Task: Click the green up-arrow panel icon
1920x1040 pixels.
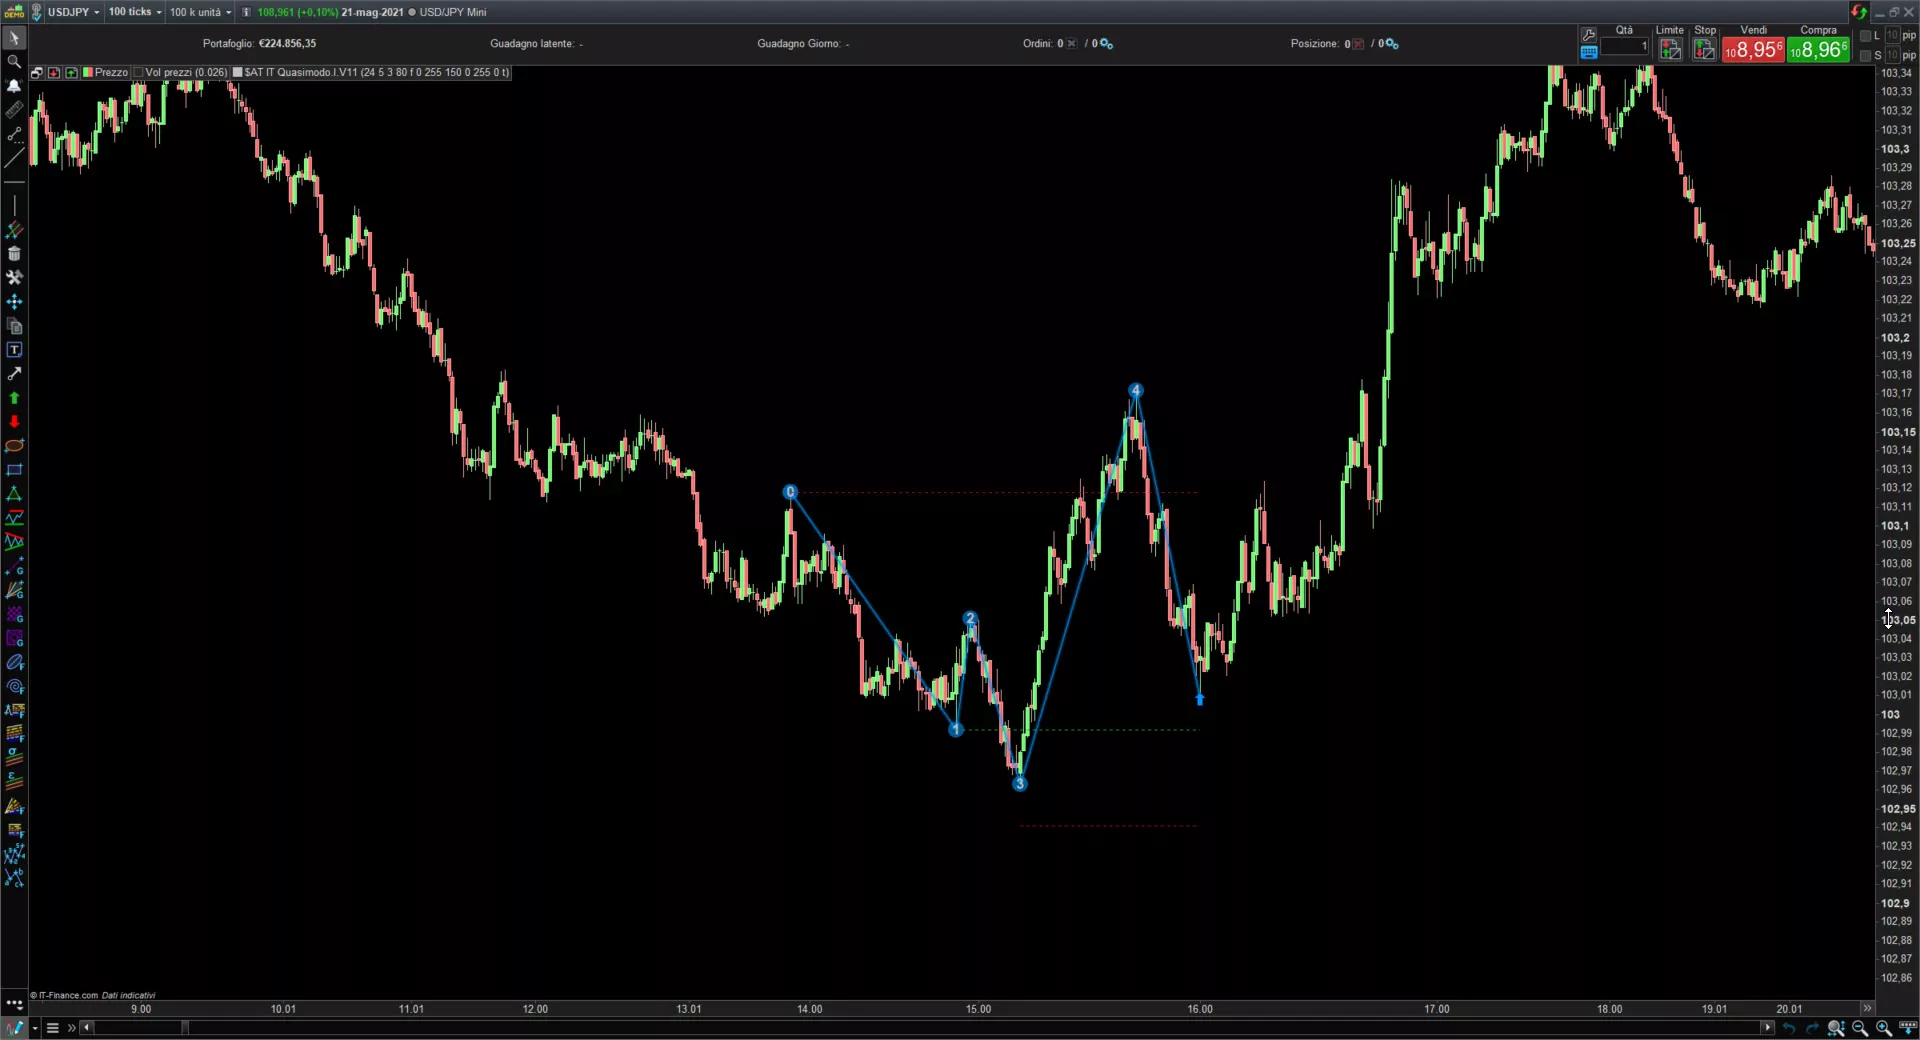Action: (71, 73)
